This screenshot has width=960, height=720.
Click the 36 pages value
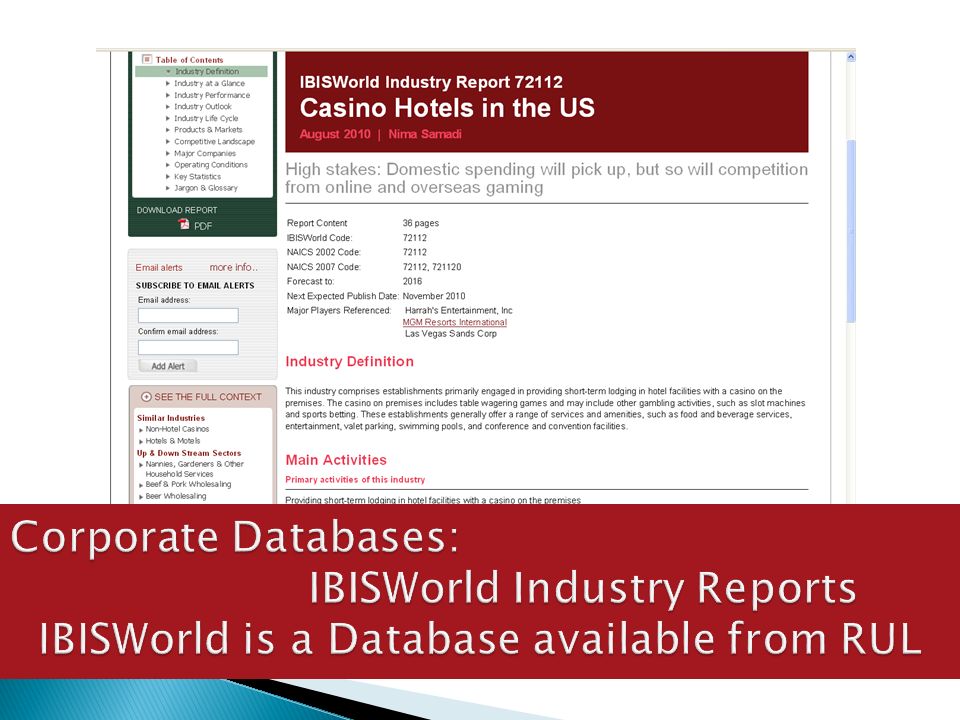(x=421, y=223)
